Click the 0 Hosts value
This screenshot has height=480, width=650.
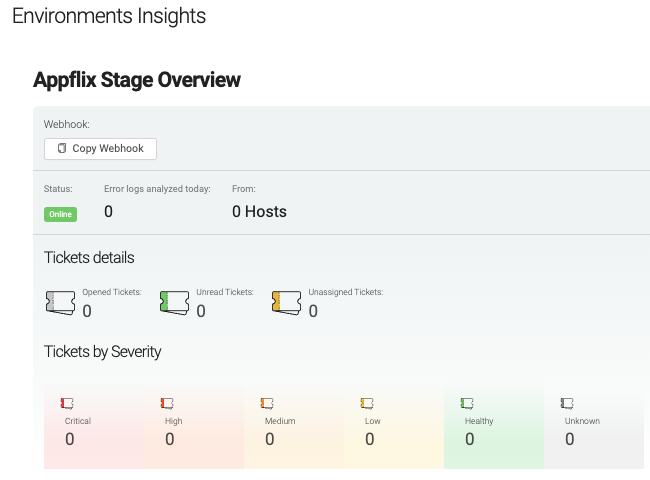259,211
